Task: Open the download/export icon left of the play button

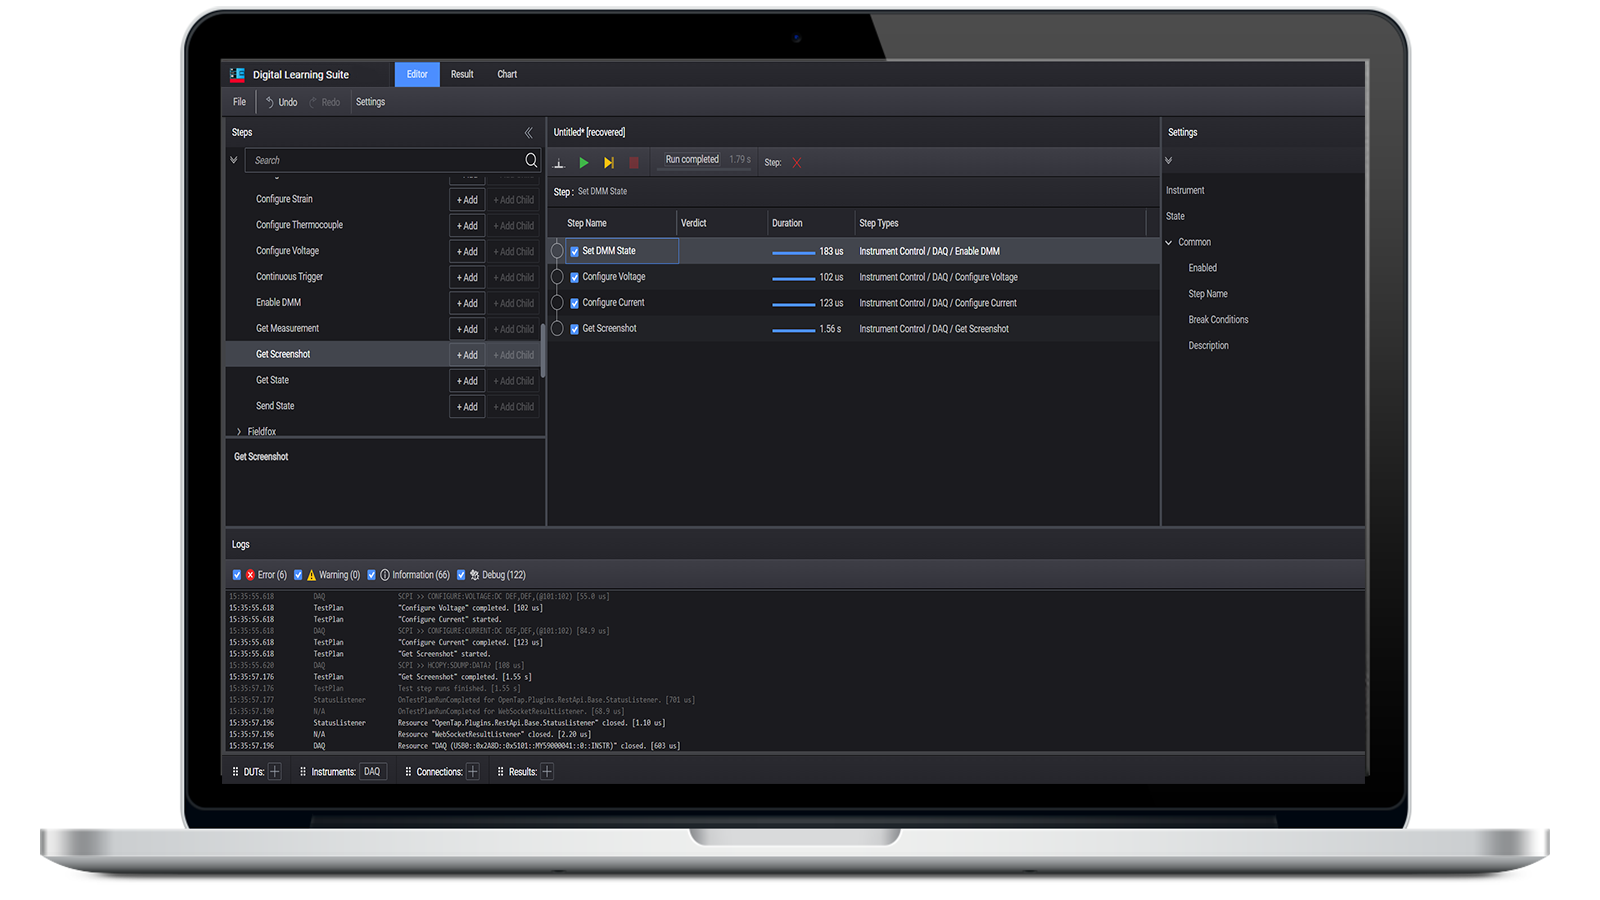Action: point(559,161)
